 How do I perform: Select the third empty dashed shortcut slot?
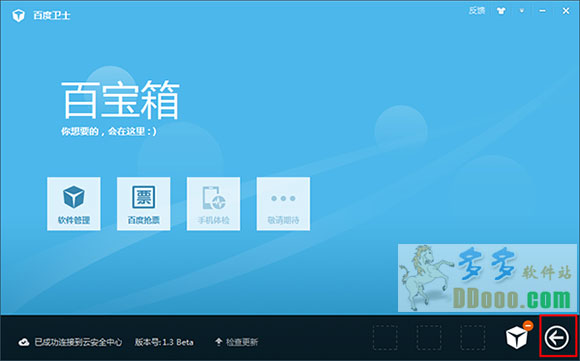click(473, 337)
